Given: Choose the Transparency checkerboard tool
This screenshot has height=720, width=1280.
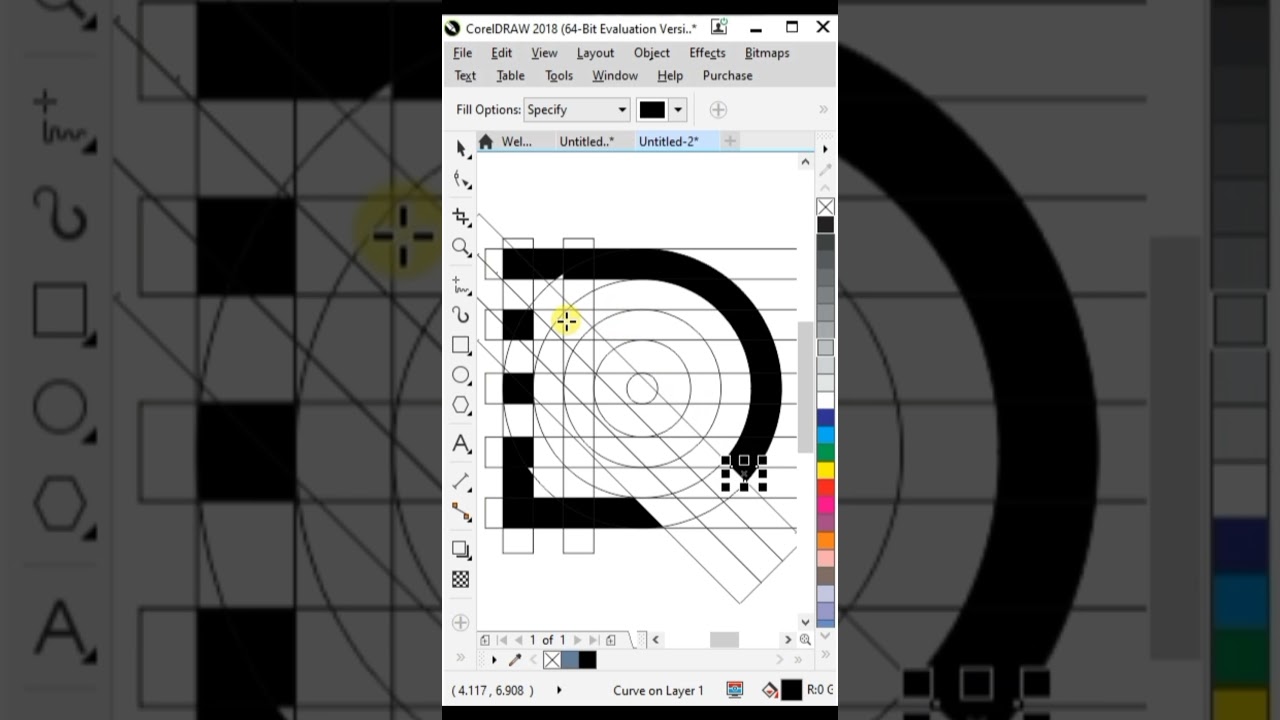Looking at the screenshot, I should [x=461, y=579].
